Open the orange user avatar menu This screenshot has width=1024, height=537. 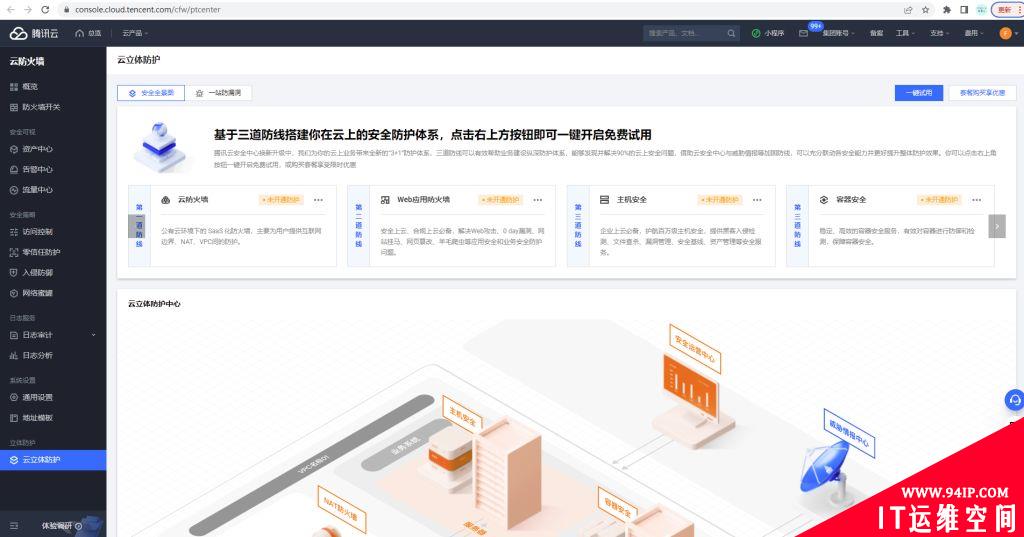[1006, 33]
